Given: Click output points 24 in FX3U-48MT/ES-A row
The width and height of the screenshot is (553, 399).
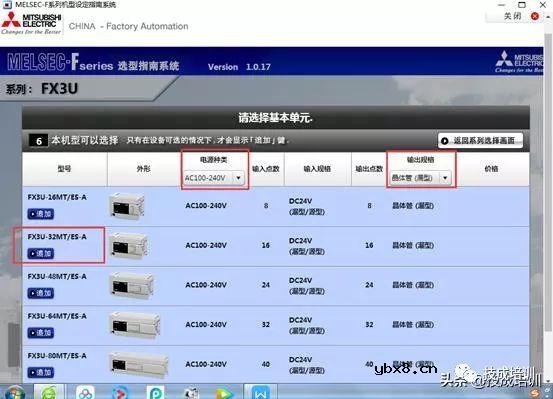Looking at the screenshot, I should (369, 285).
